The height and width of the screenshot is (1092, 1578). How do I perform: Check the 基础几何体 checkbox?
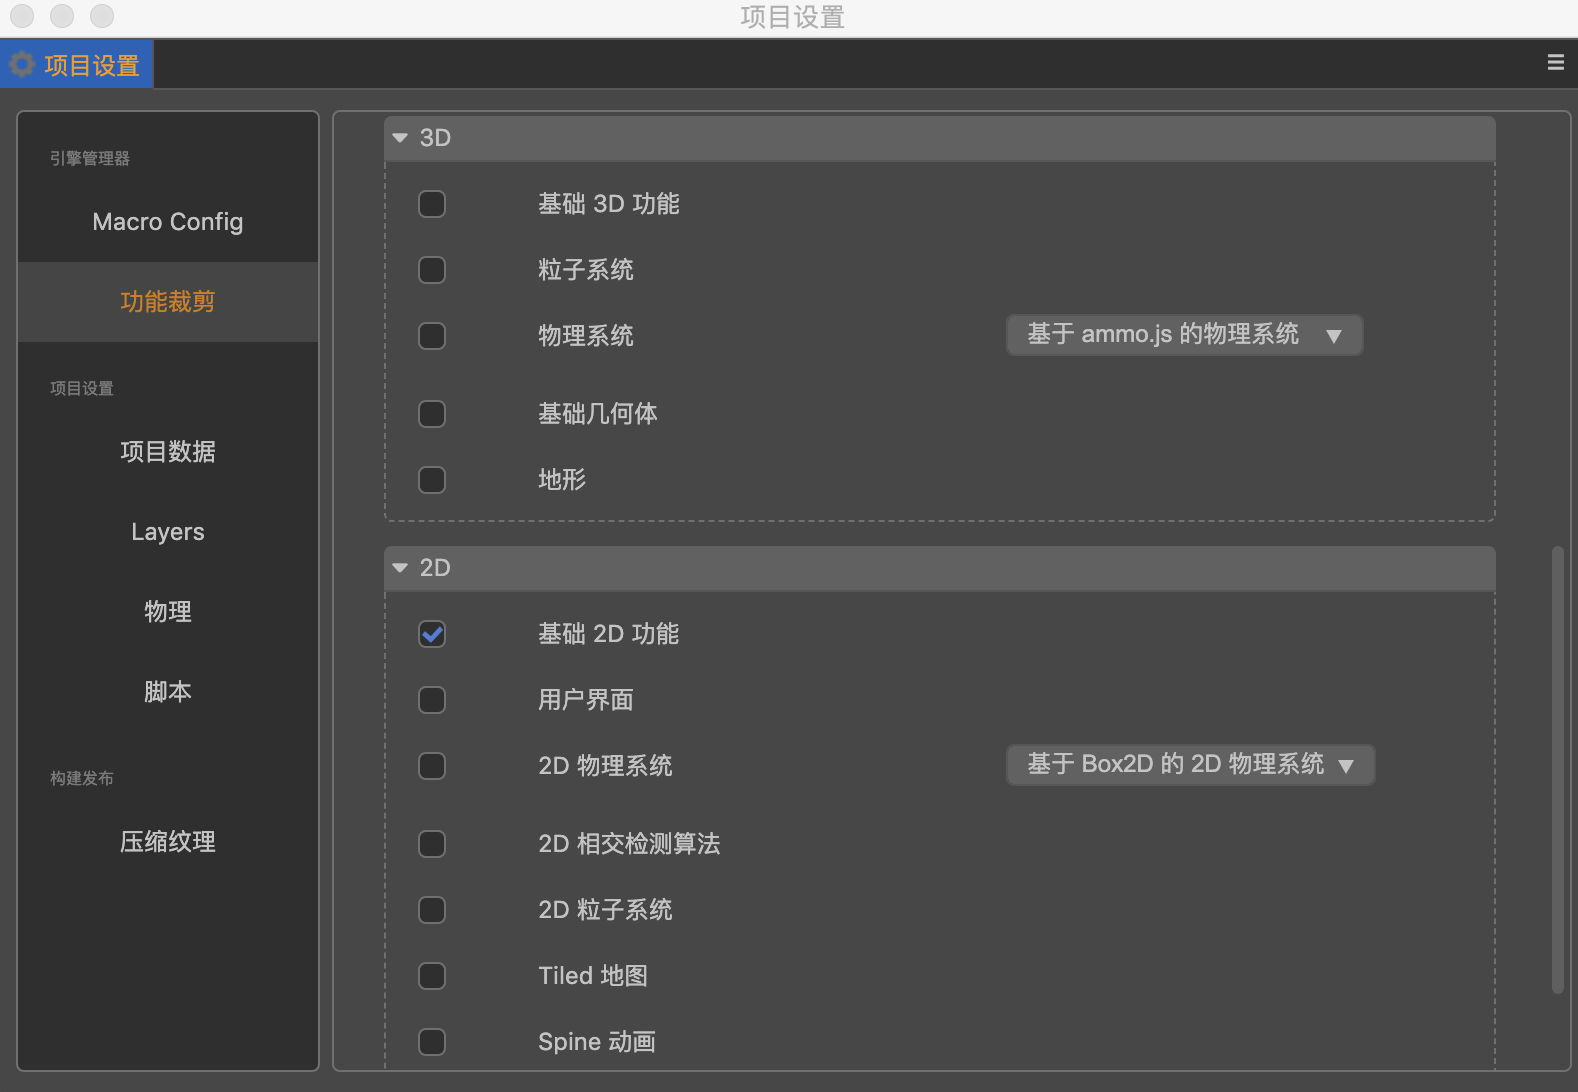click(x=432, y=414)
